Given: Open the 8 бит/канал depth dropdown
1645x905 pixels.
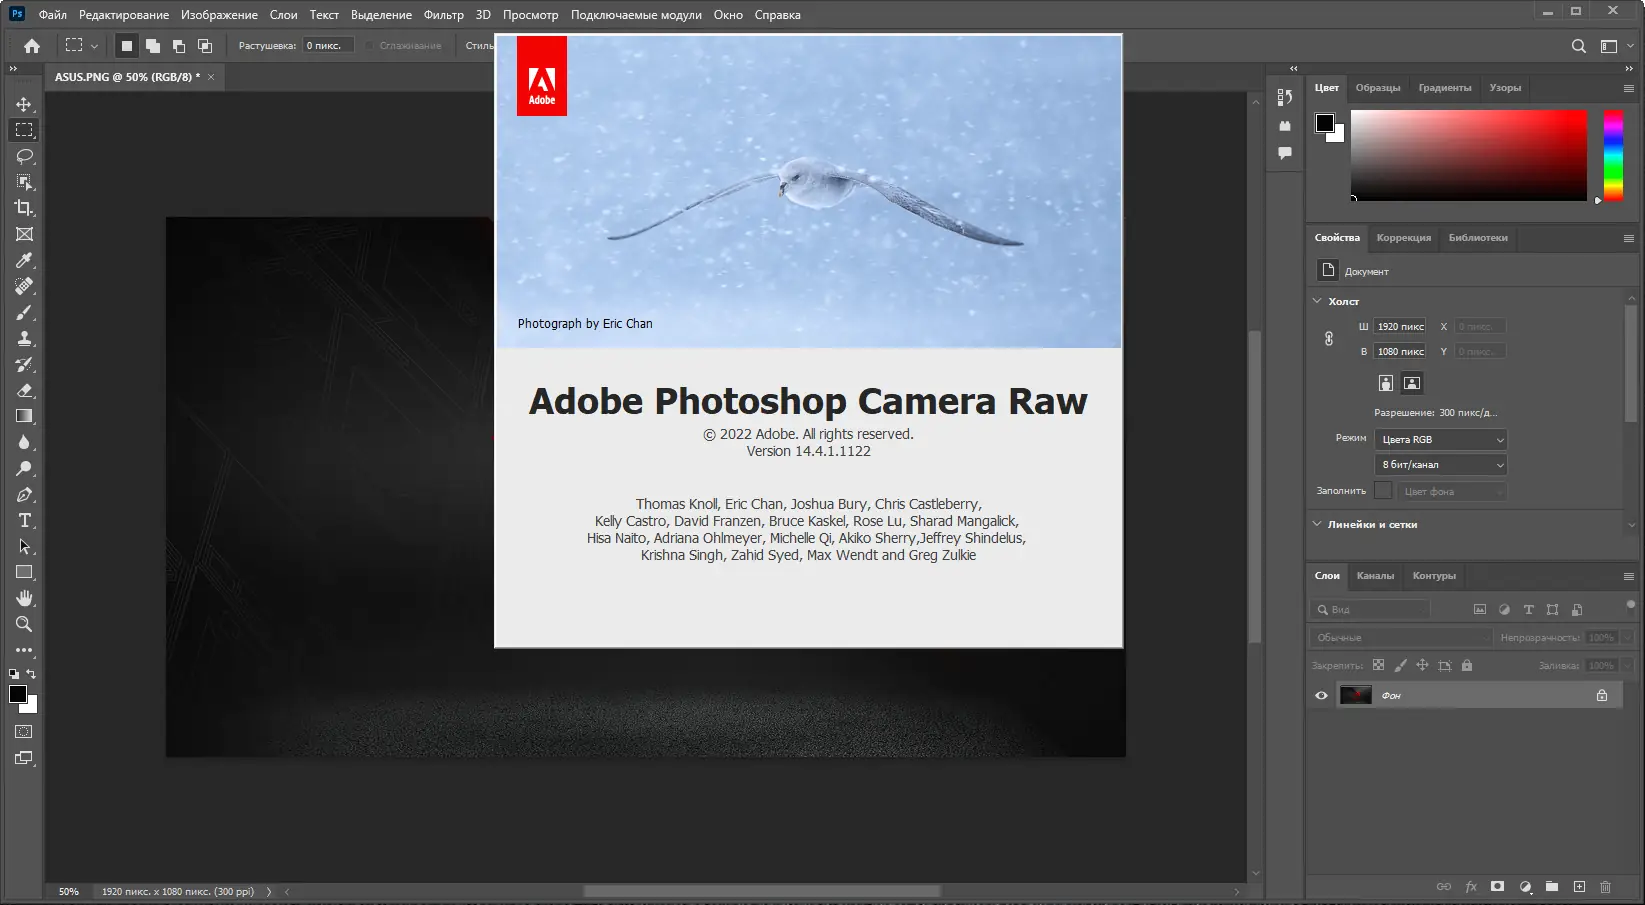Looking at the screenshot, I should pyautogui.click(x=1440, y=465).
